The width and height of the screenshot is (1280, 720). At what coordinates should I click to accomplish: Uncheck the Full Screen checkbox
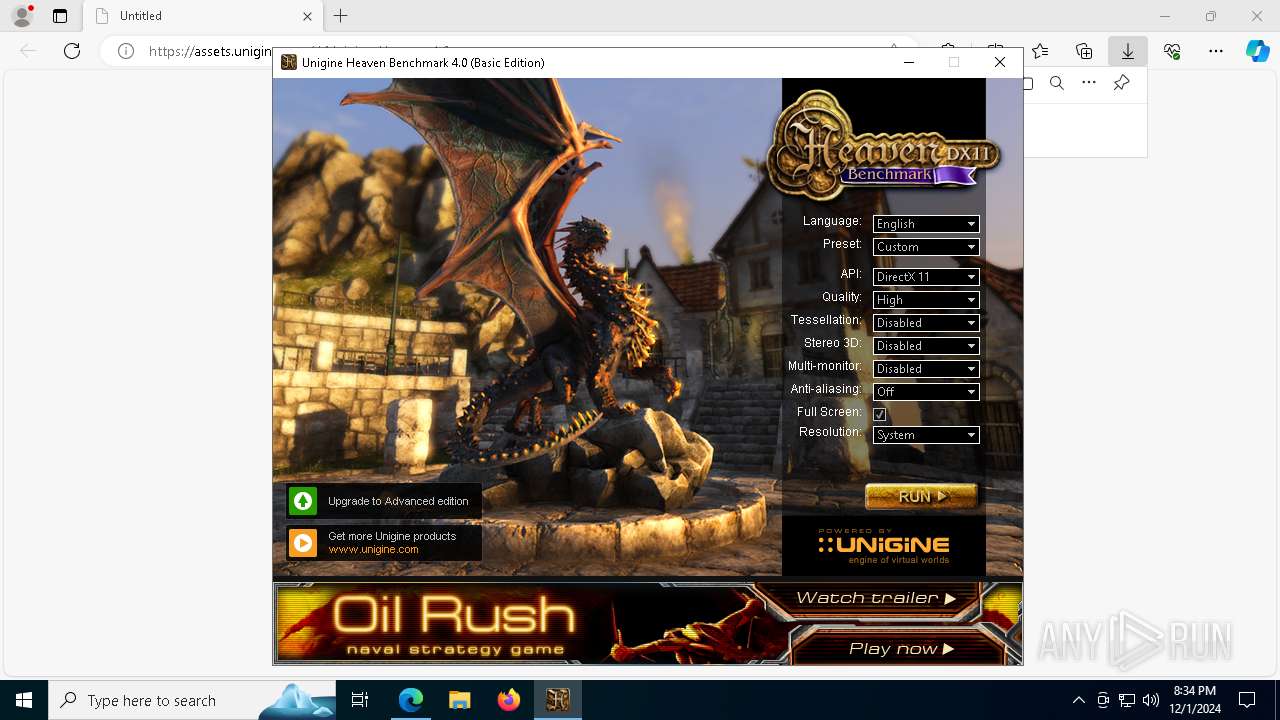(x=880, y=414)
